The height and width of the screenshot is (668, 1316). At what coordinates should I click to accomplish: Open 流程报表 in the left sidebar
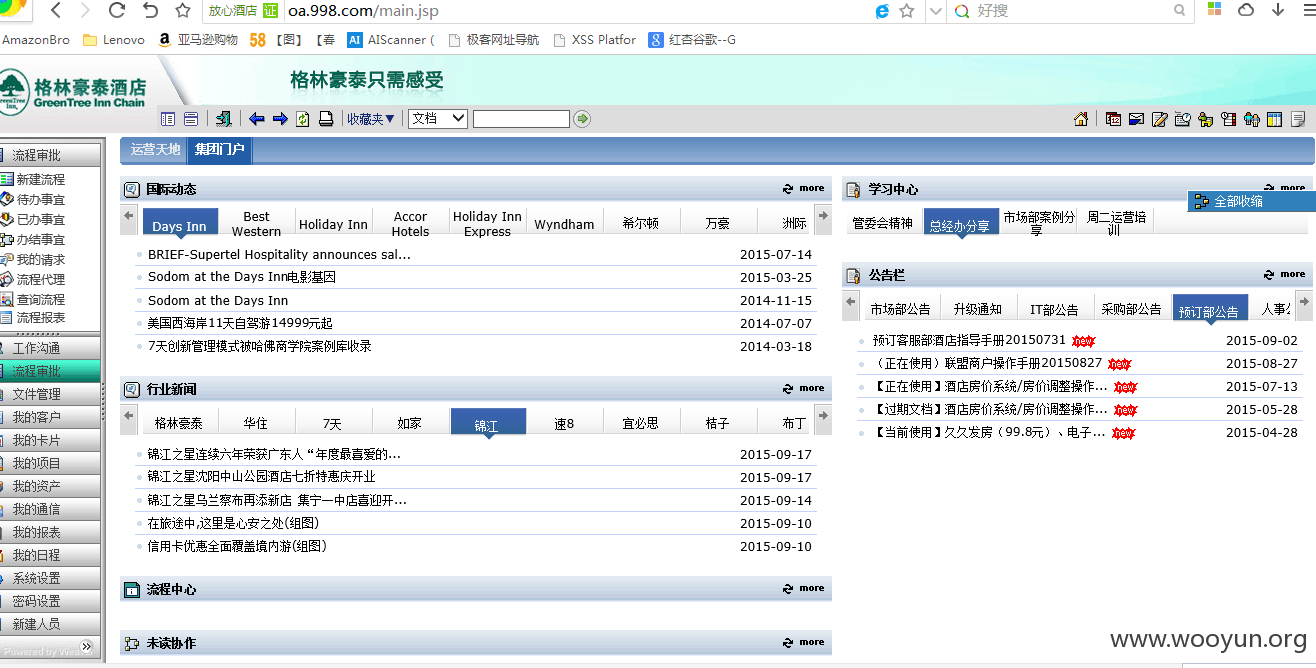(41, 317)
